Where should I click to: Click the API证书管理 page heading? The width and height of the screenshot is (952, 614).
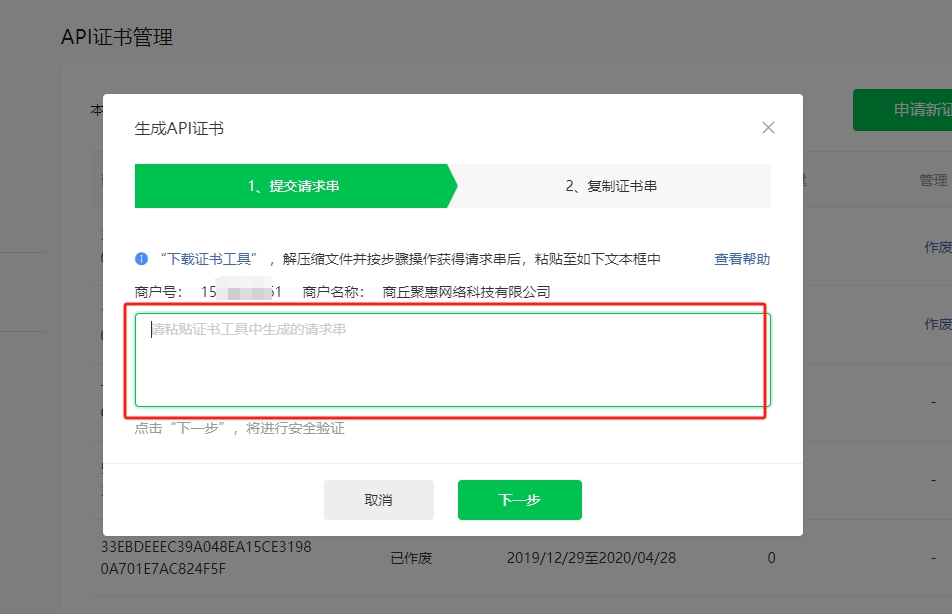point(117,37)
